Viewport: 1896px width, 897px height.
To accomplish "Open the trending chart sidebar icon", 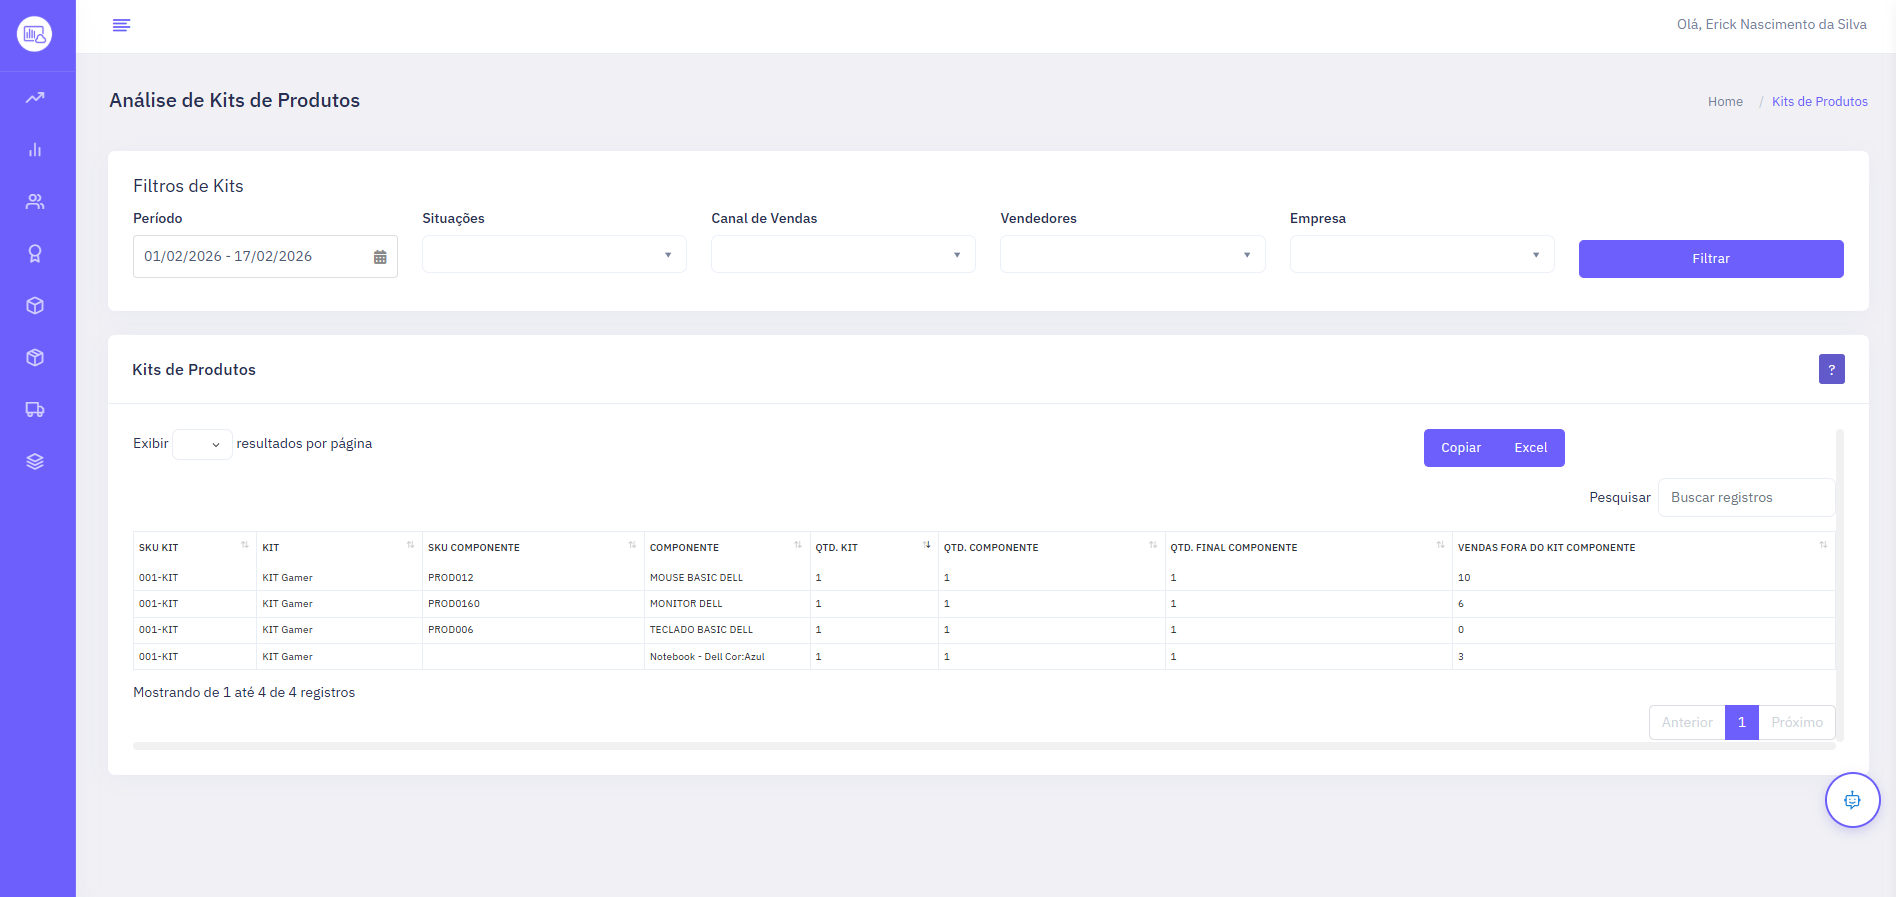I will pyautogui.click(x=35, y=98).
